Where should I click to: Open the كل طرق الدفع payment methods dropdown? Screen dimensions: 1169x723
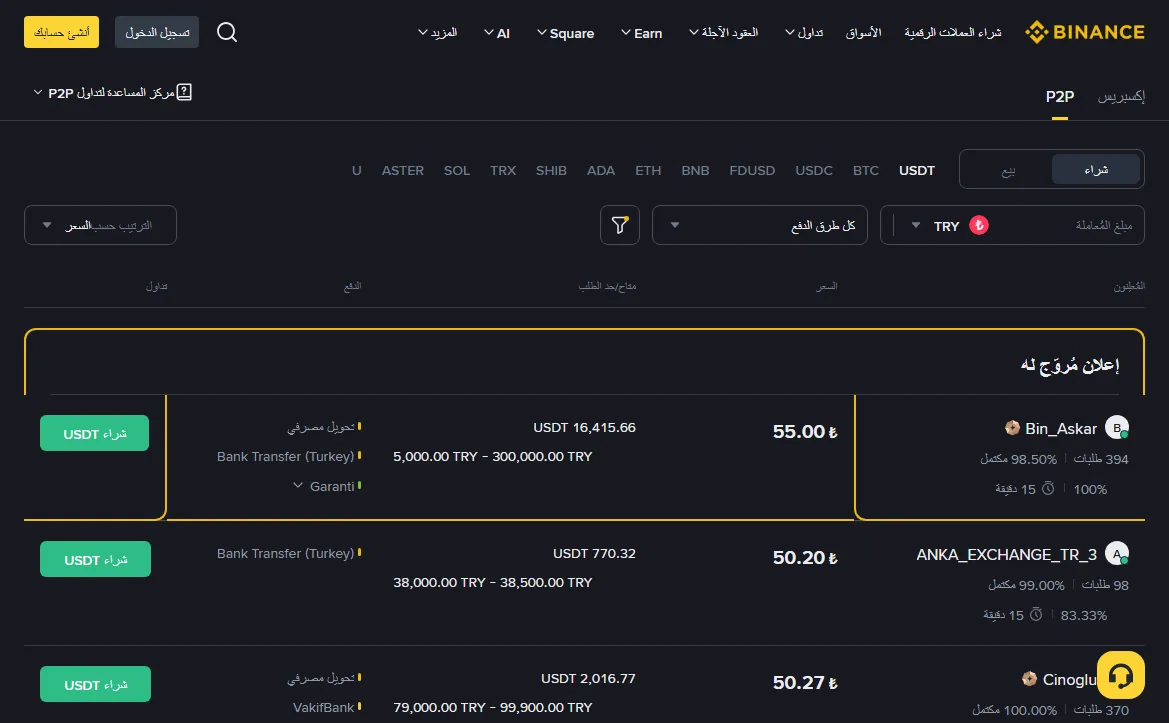click(x=760, y=225)
